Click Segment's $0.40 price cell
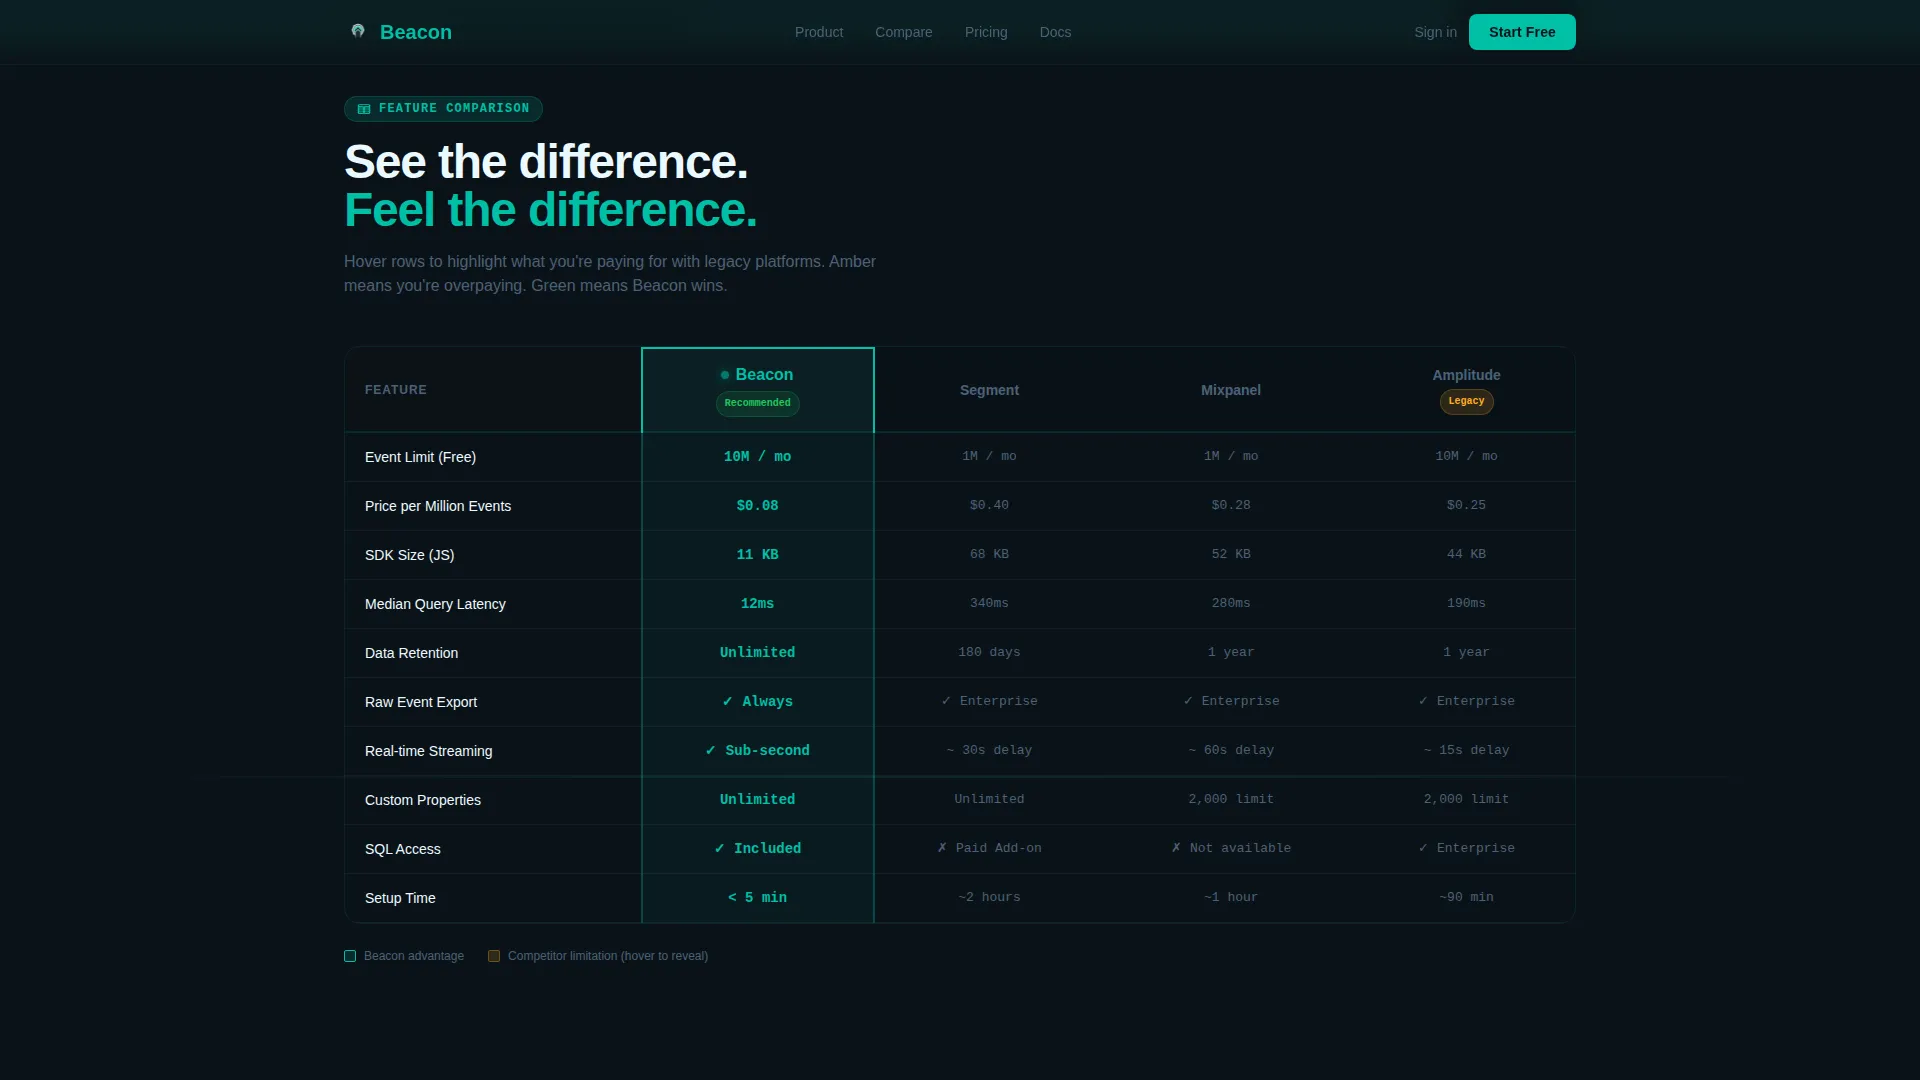This screenshot has height=1080, width=1920. click(989, 506)
